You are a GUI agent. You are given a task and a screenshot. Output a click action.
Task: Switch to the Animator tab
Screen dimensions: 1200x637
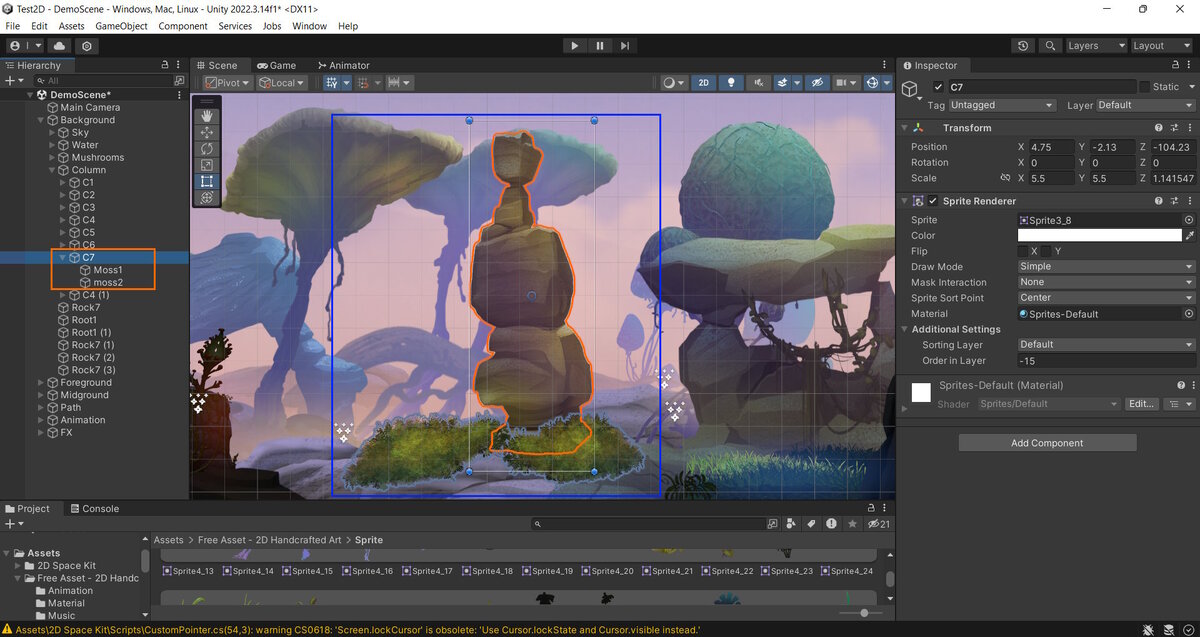click(x=343, y=66)
